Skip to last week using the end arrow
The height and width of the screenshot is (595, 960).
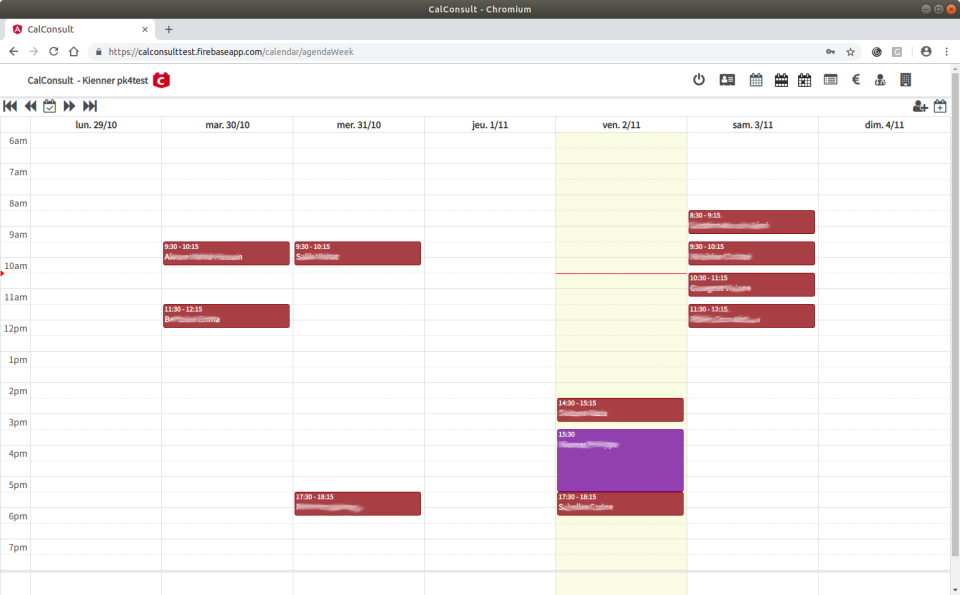coord(89,106)
